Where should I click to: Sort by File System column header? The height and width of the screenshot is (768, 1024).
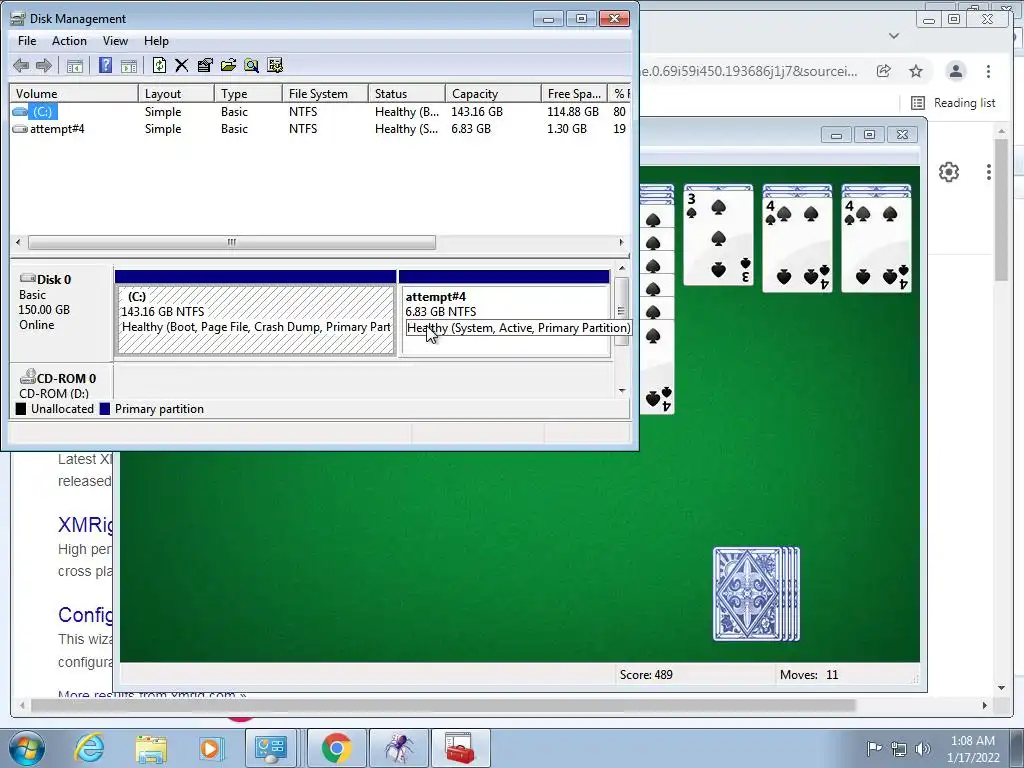325,93
